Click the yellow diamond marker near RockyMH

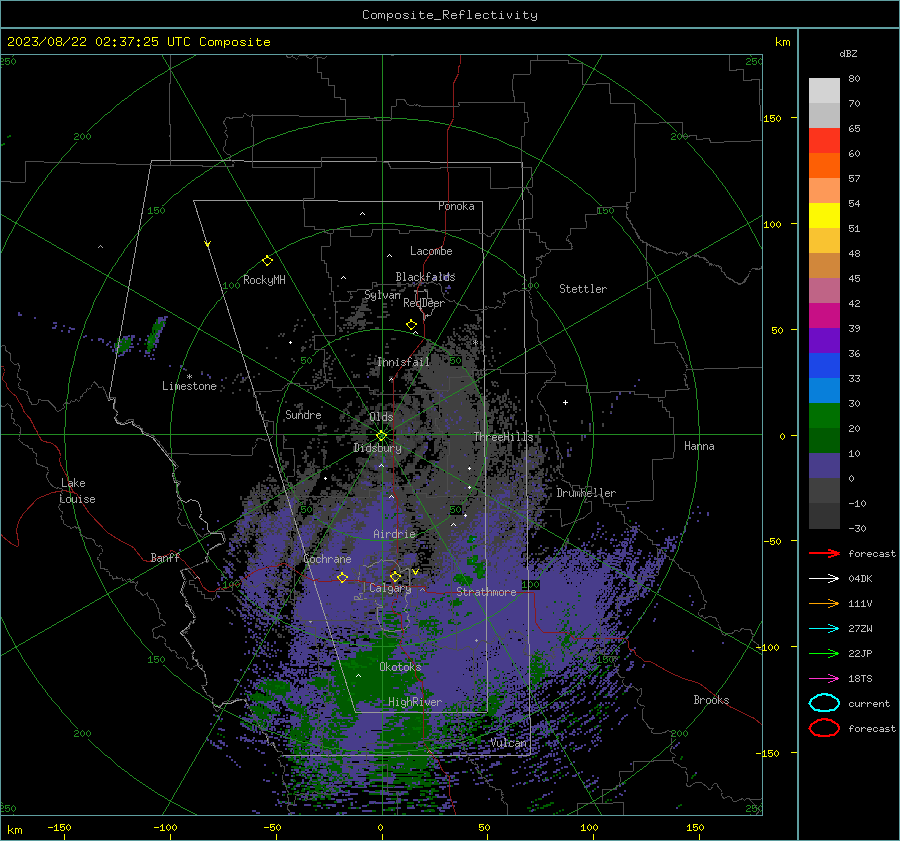[267, 261]
